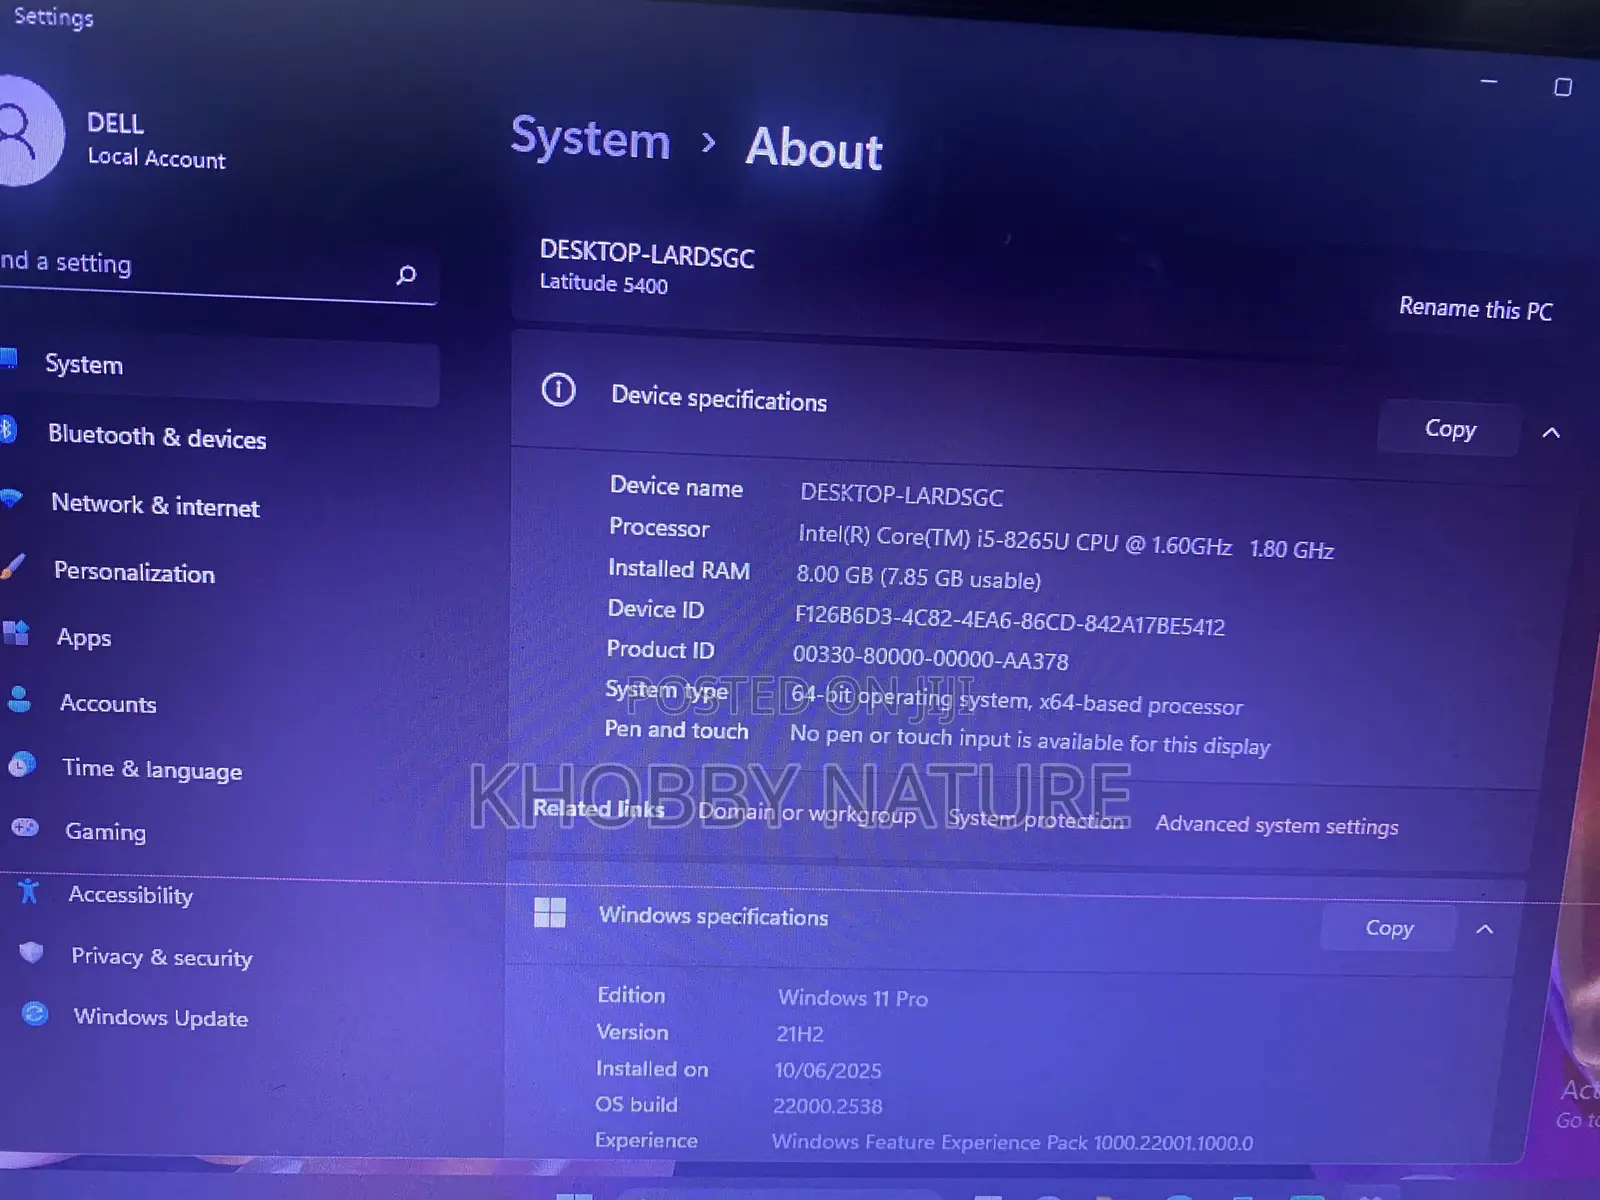Open Windows Update page
Image resolution: width=1600 pixels, height=1200 pixels.
(x=160, y=1017)
